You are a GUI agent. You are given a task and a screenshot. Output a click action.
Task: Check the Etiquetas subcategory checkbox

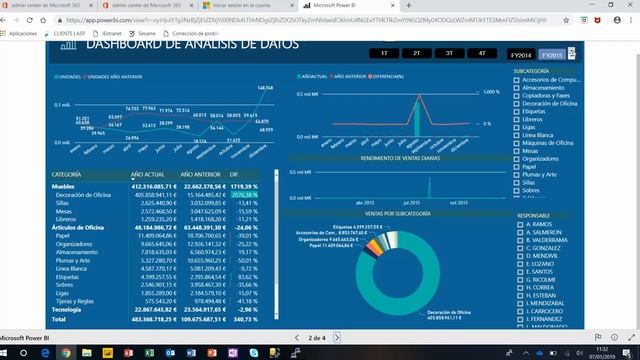tap(517, 112)
